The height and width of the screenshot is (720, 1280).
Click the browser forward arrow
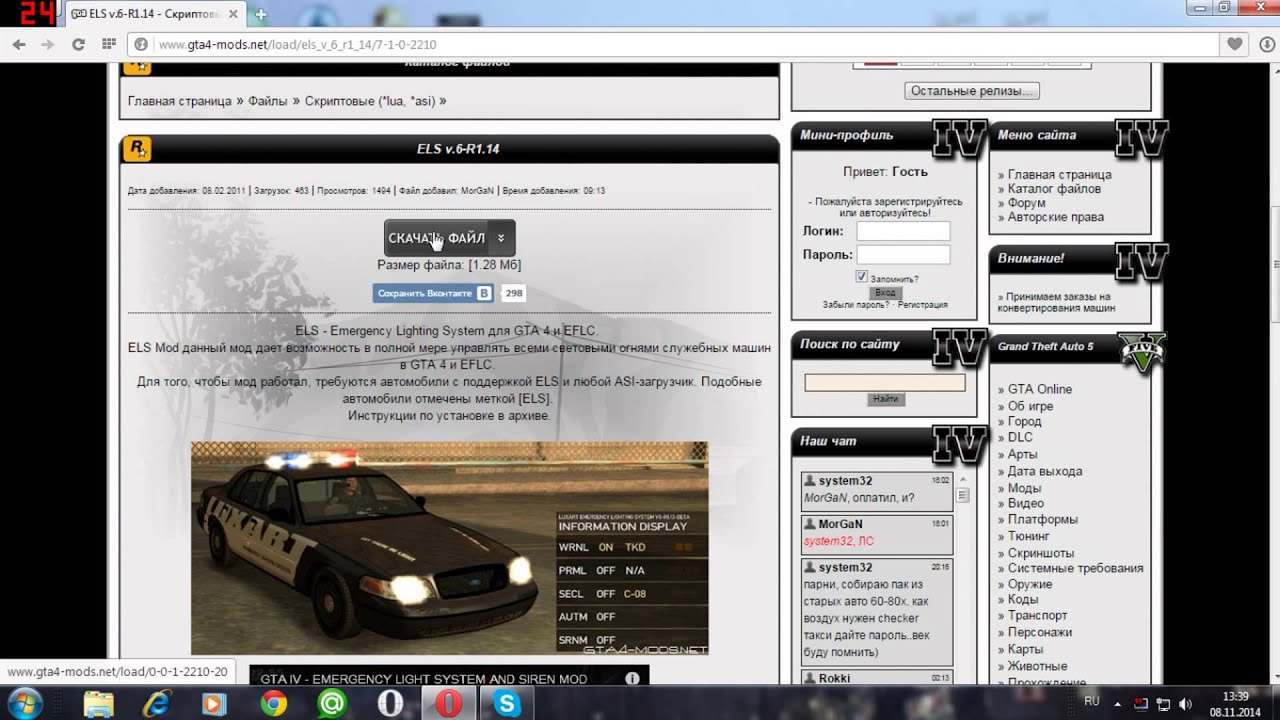(x=47, y=44)
